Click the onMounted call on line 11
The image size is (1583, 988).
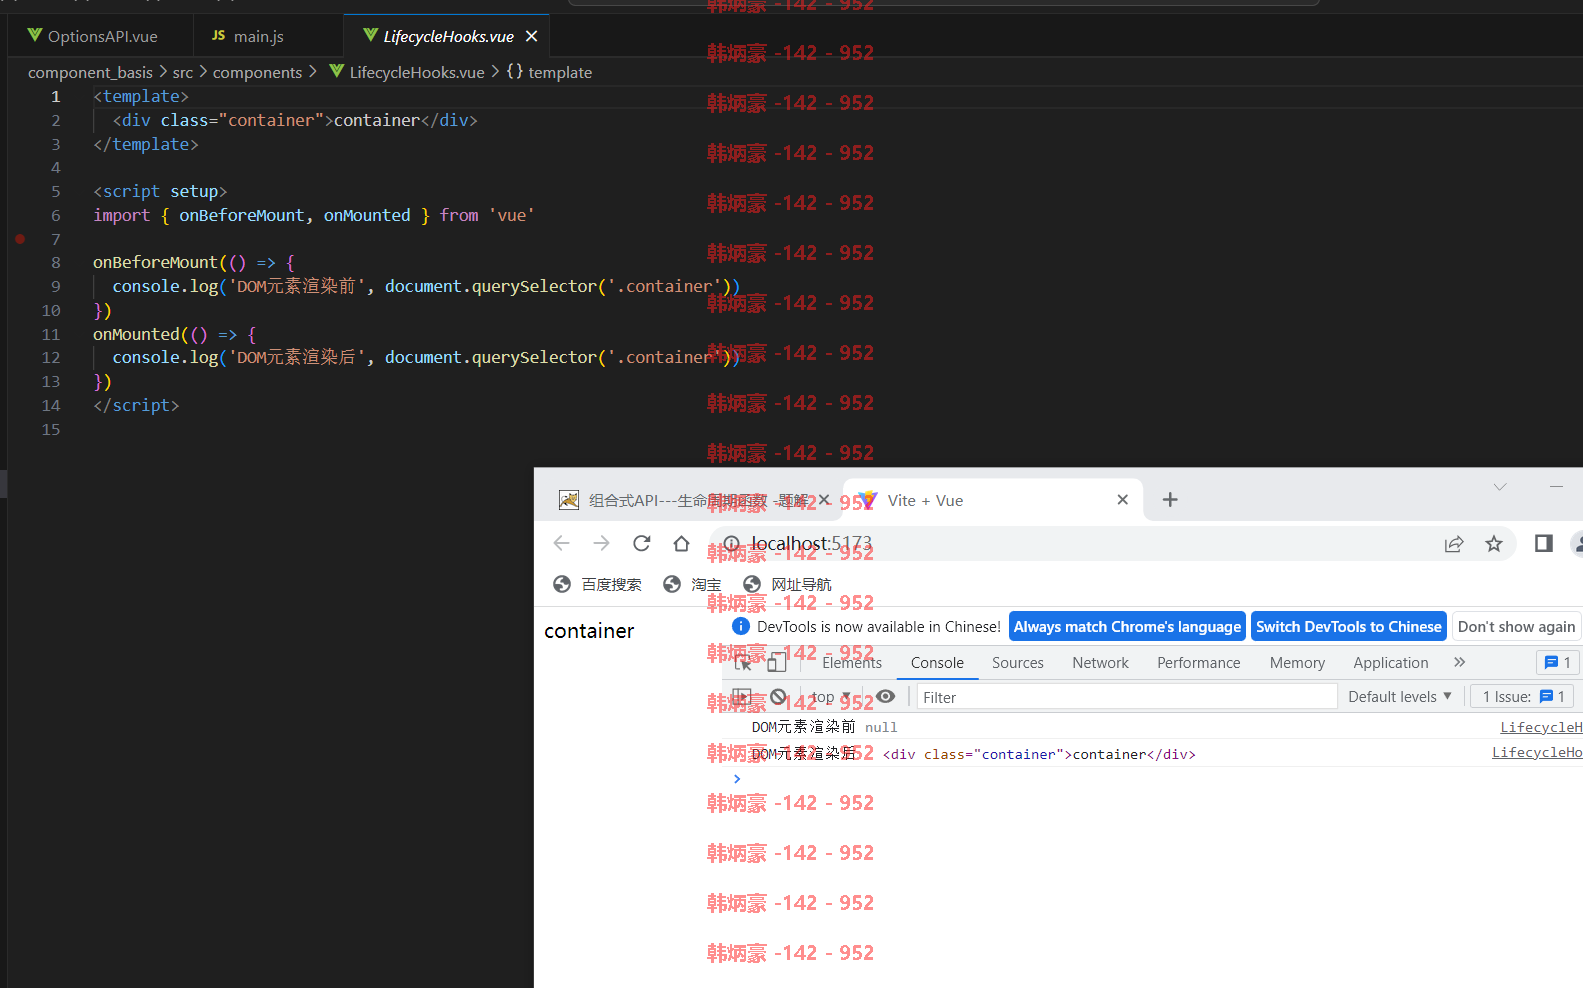tap(136, 334)
